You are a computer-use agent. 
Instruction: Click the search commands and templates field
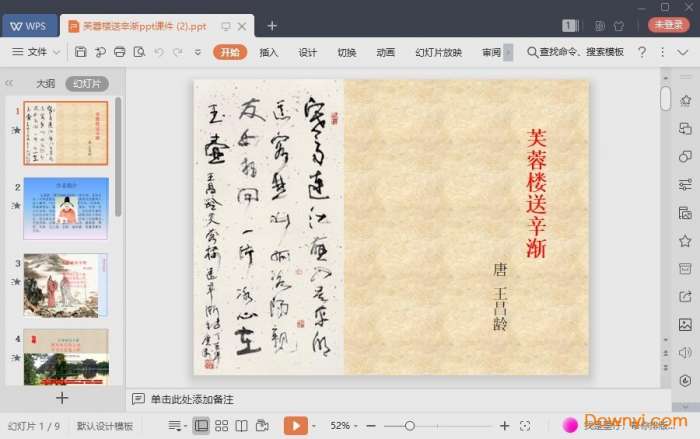point(575,52)
